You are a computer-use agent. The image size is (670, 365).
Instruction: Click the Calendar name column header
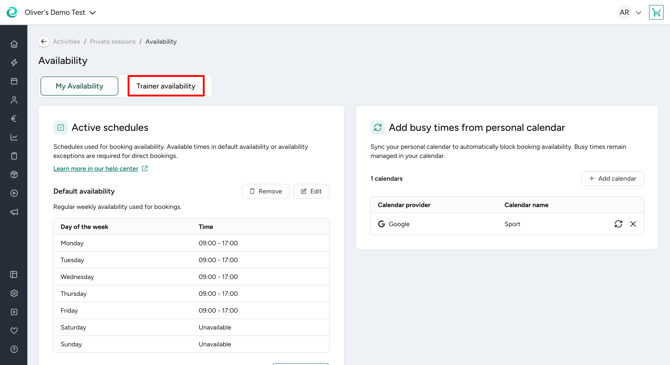(x=526, y=205)
